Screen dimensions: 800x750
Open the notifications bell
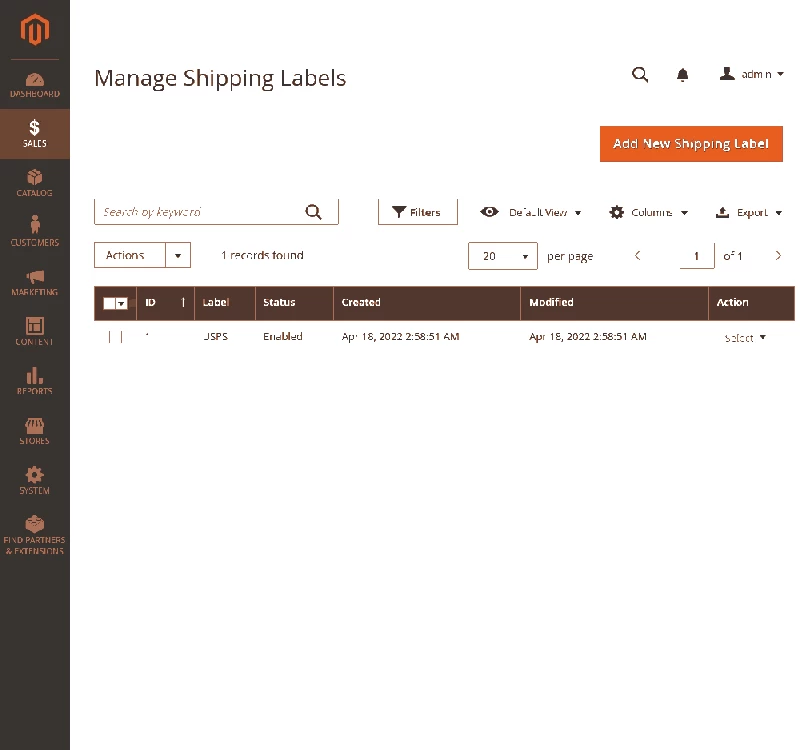click(683, 75)
